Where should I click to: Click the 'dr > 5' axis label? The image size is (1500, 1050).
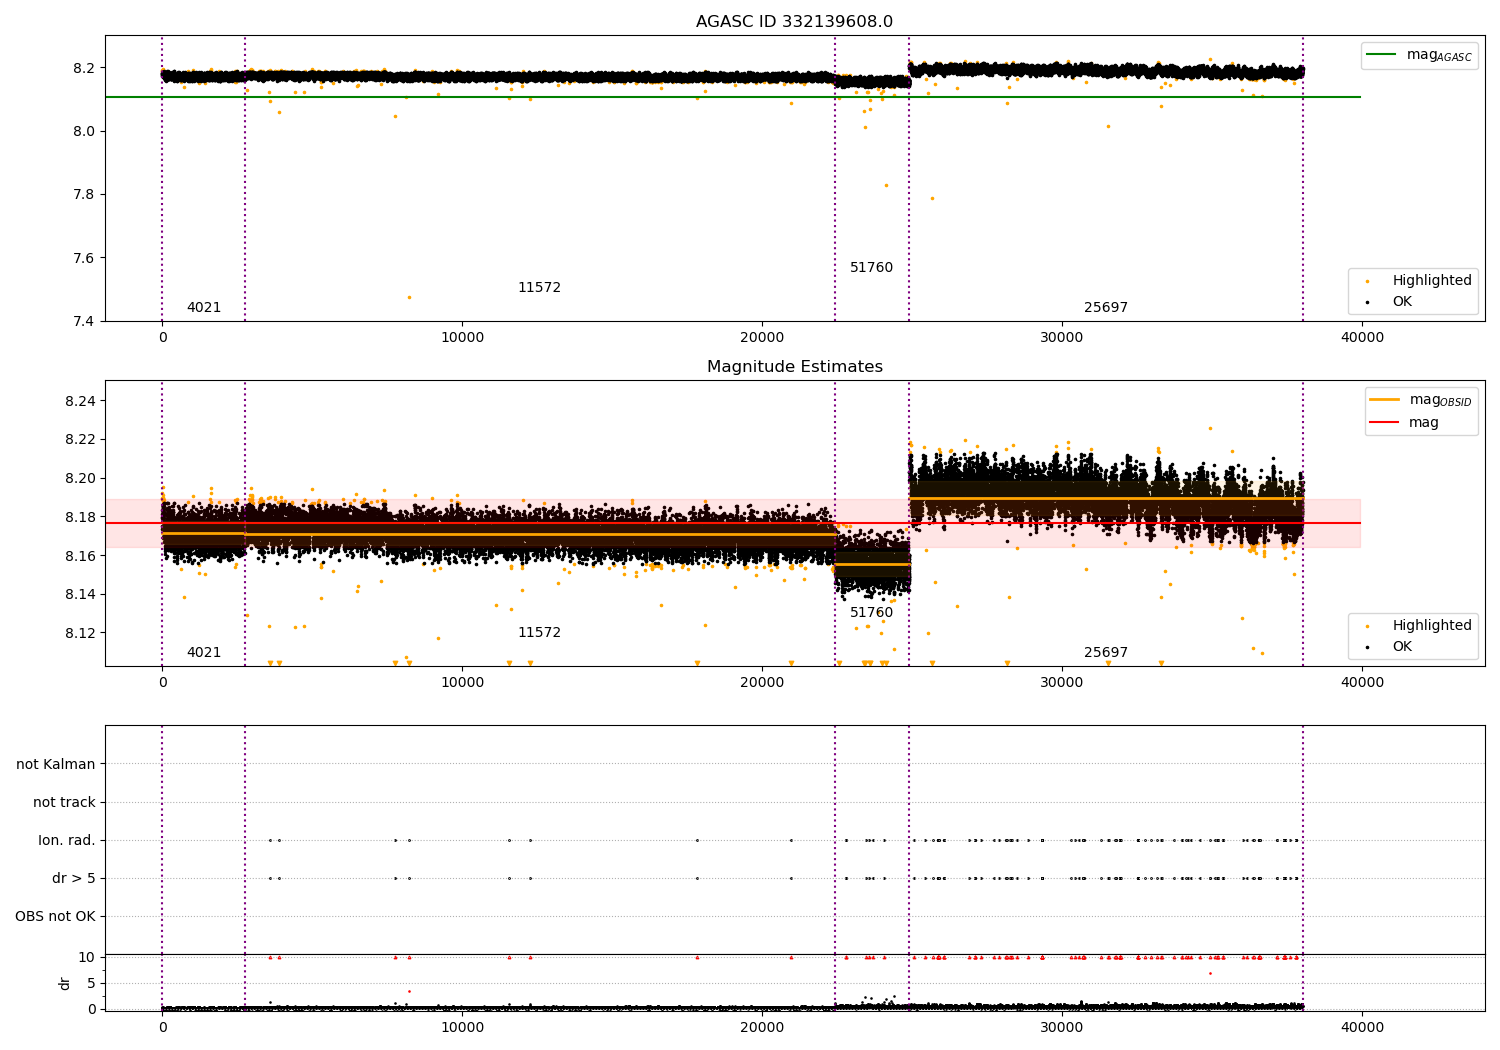74,878
